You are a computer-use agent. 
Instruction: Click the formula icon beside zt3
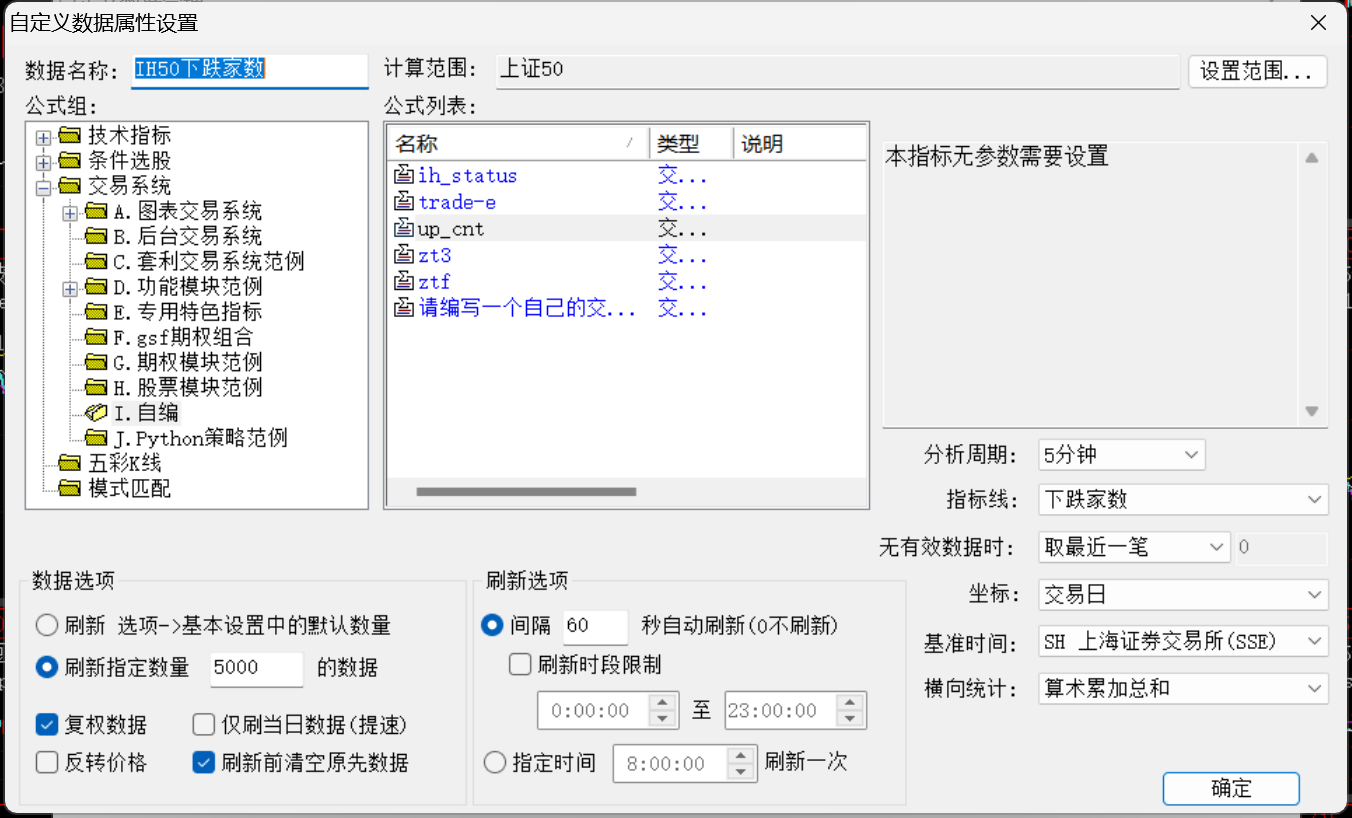coord(404,255)
